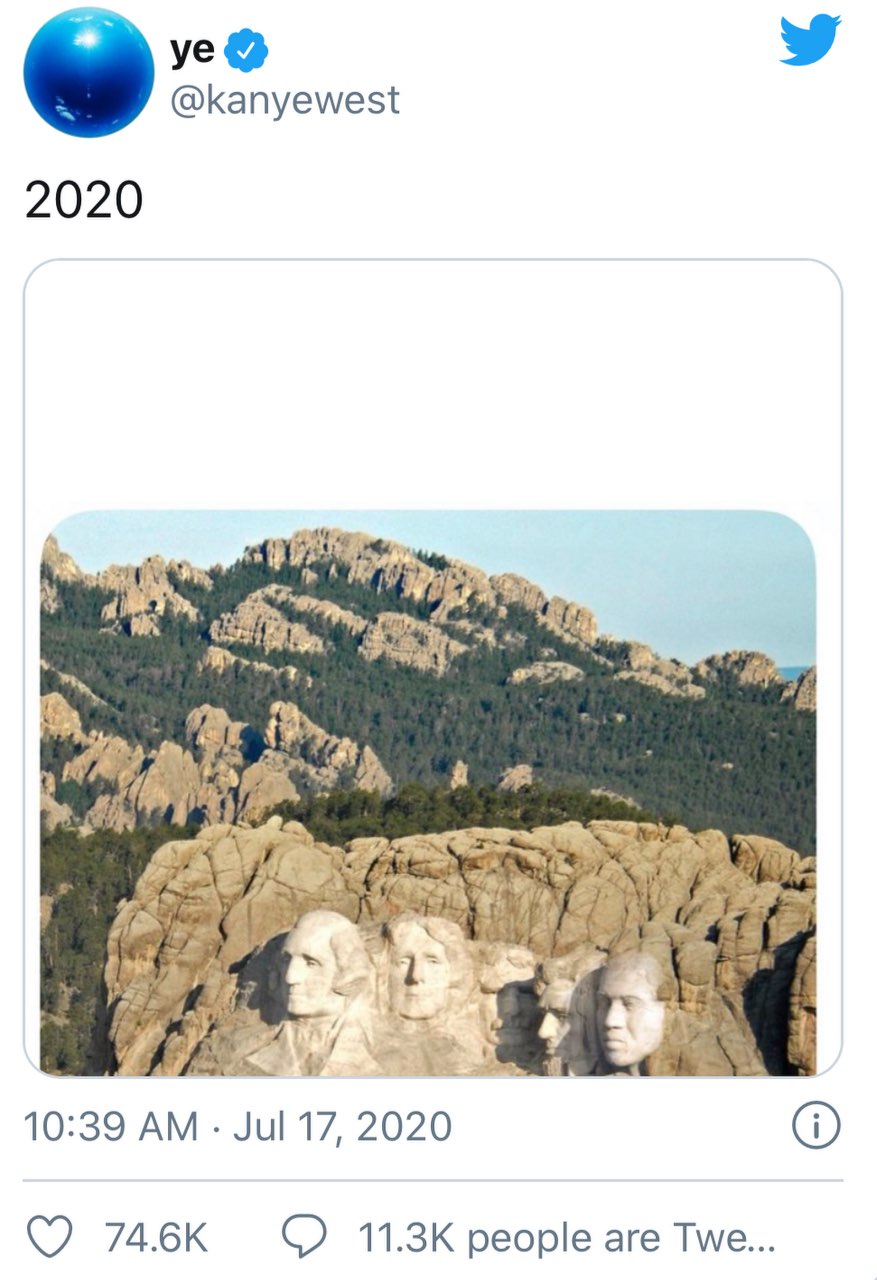Click the Twitter bird logo
Screen dimensions: 877x1280
click(810, 40)
